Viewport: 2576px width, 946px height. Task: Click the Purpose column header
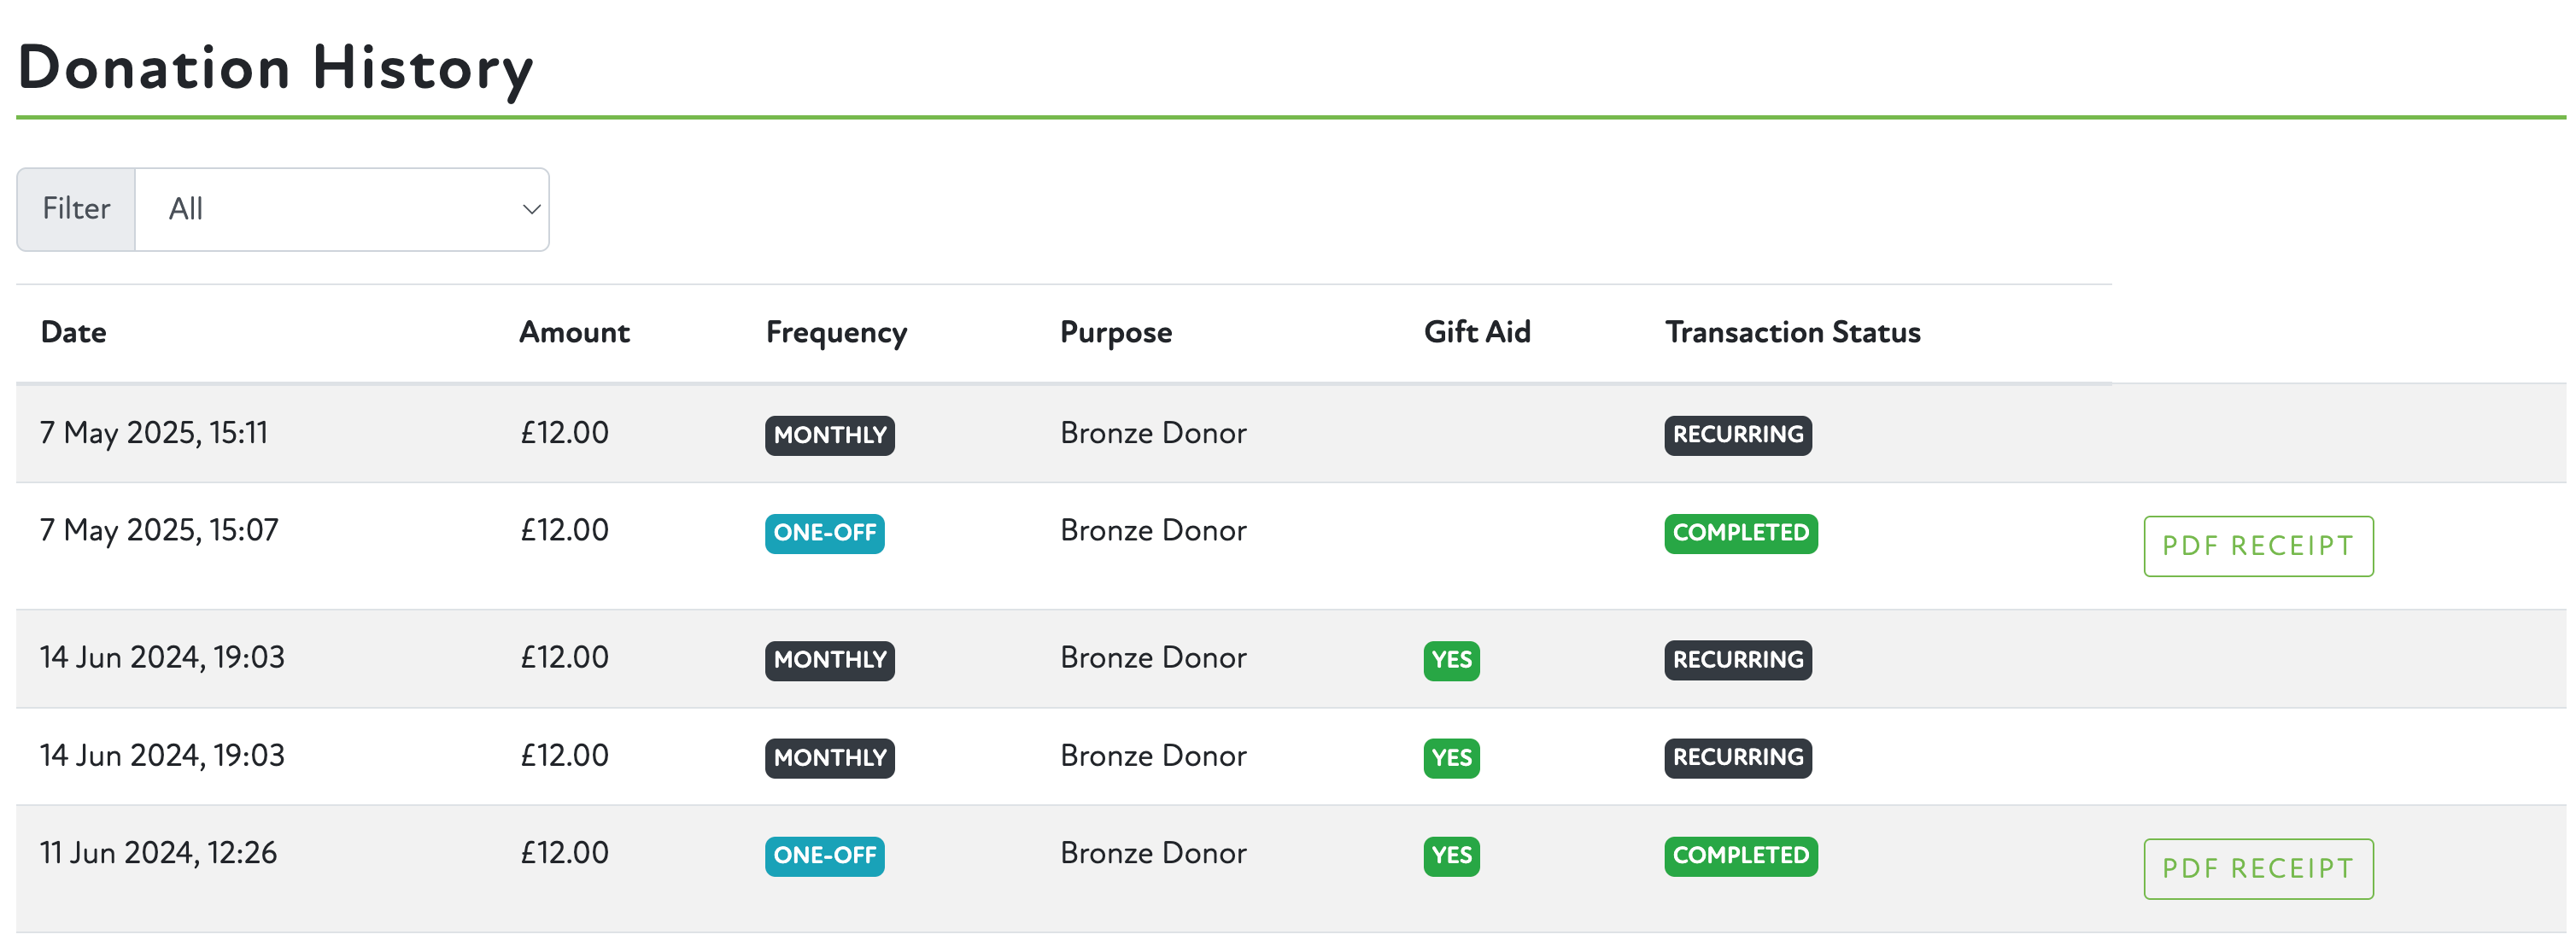pos(1115,332)
